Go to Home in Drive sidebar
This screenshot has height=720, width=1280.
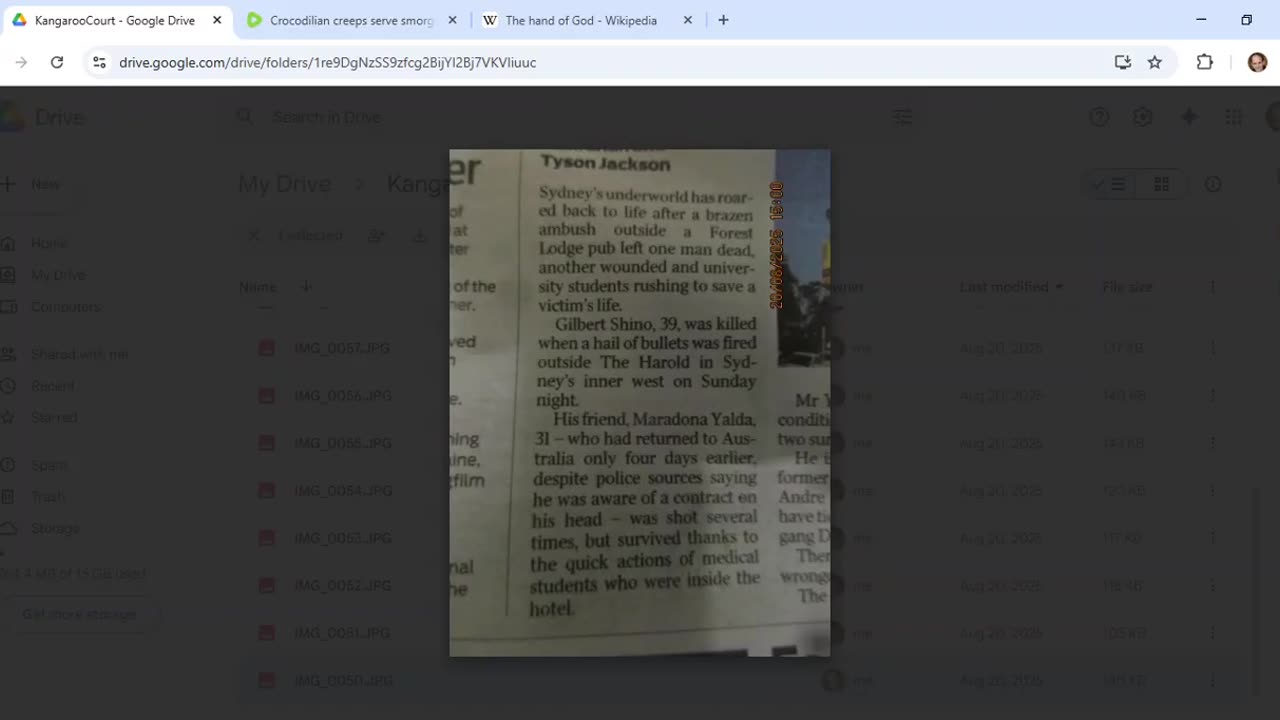[x=48, y=243]
